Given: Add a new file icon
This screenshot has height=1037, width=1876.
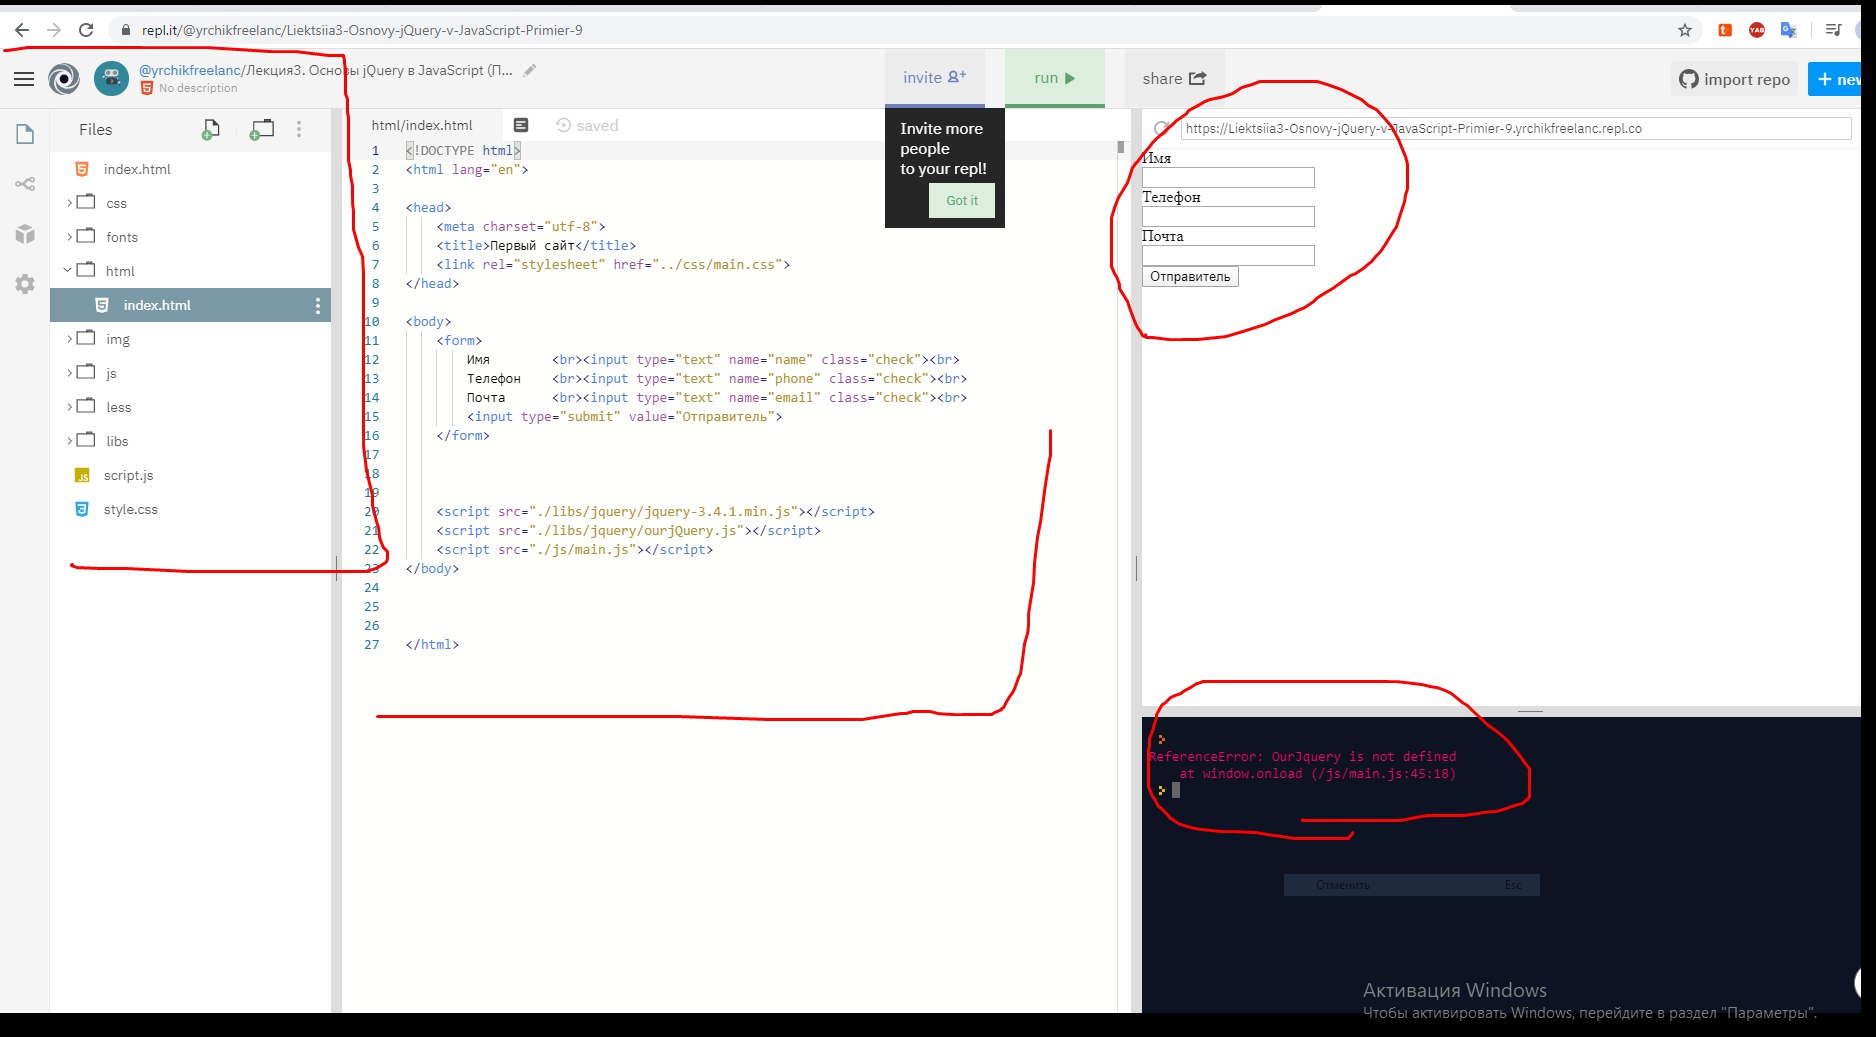Looking at the screenshot, I should 210,129.
